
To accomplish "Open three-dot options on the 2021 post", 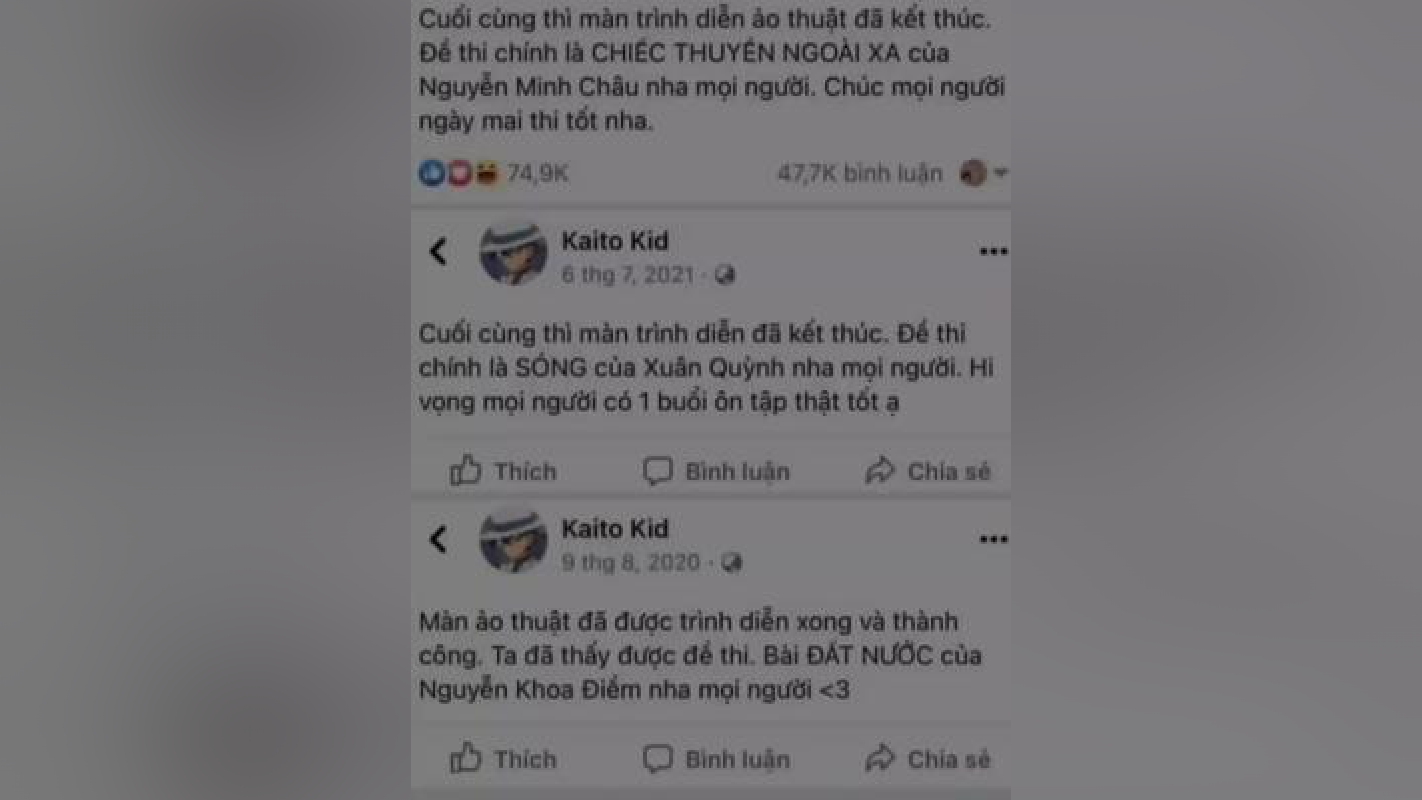I will coord(993,252).
